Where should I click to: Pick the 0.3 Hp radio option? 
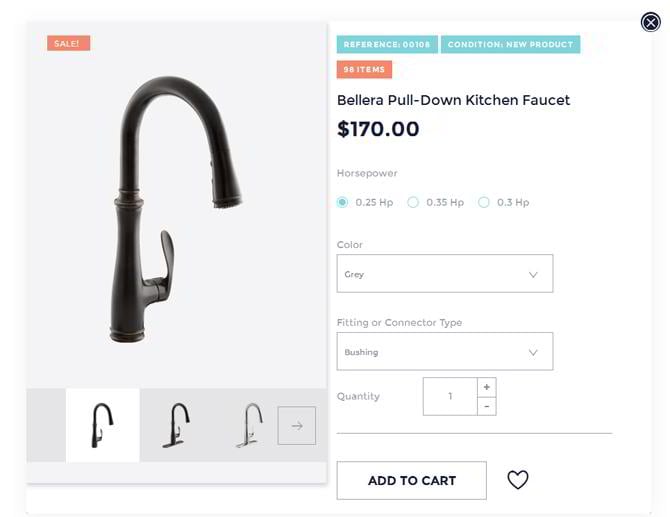[484, 202]
